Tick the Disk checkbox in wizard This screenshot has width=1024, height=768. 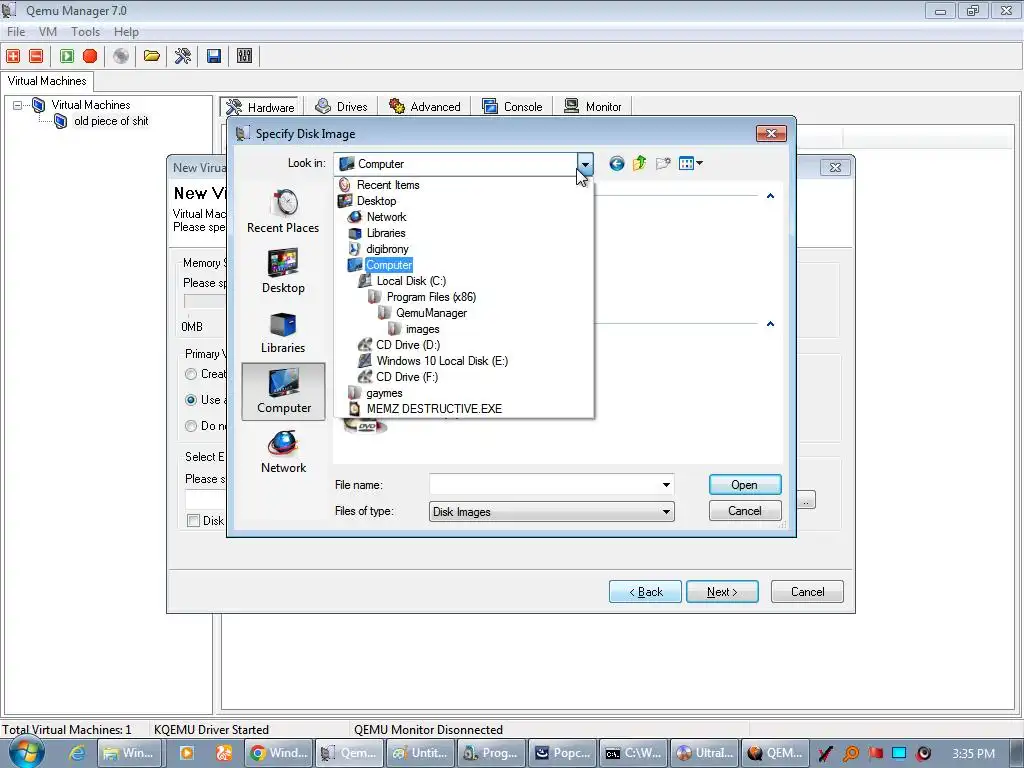[193, 520]
